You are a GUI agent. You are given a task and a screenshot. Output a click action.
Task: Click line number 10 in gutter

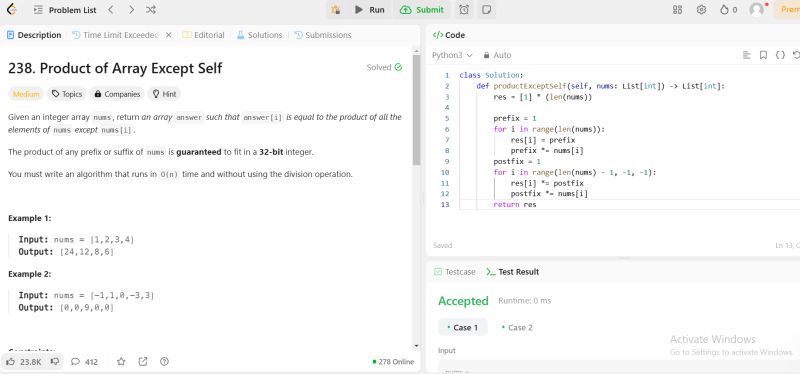click(x=445, y=172)
